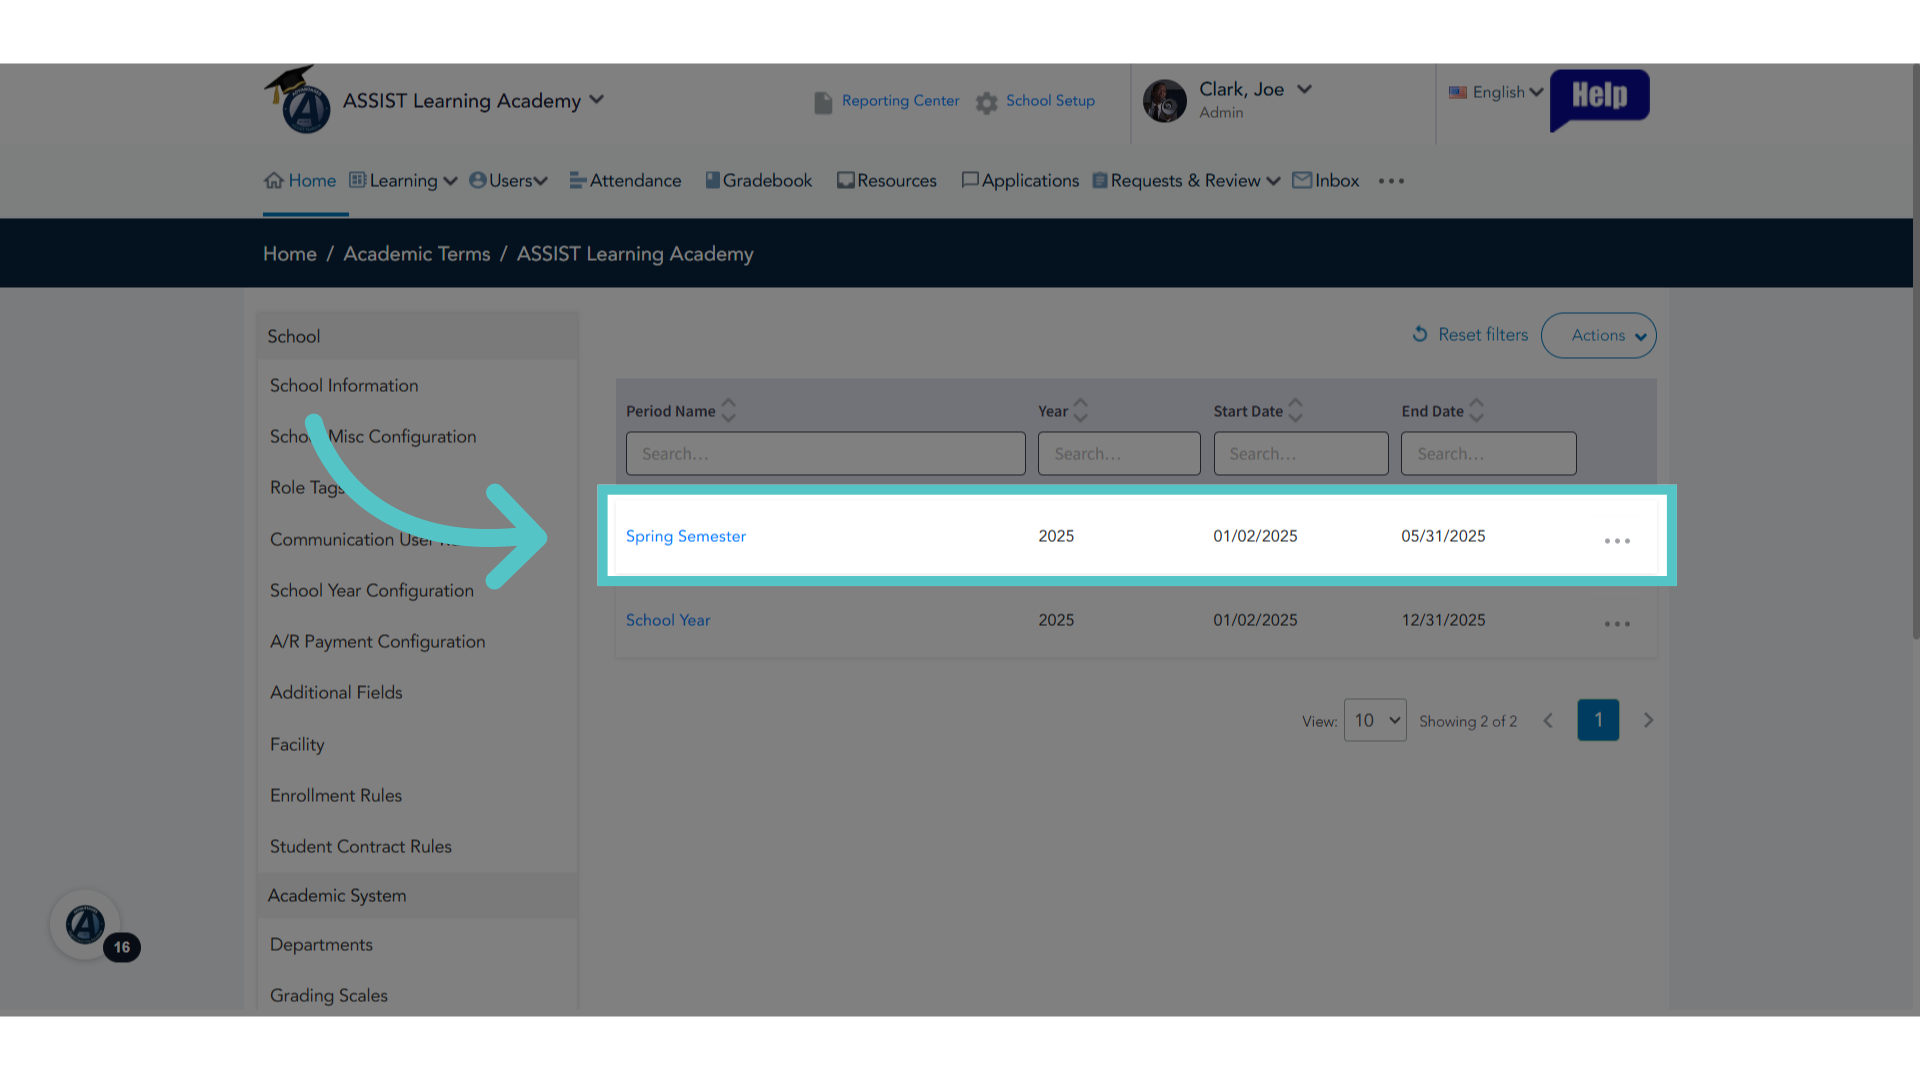Open School Year row options ellipsis
The width and height of the screenshot is (1920, 1080).
pyautogui.click(x=1617, y=624)
